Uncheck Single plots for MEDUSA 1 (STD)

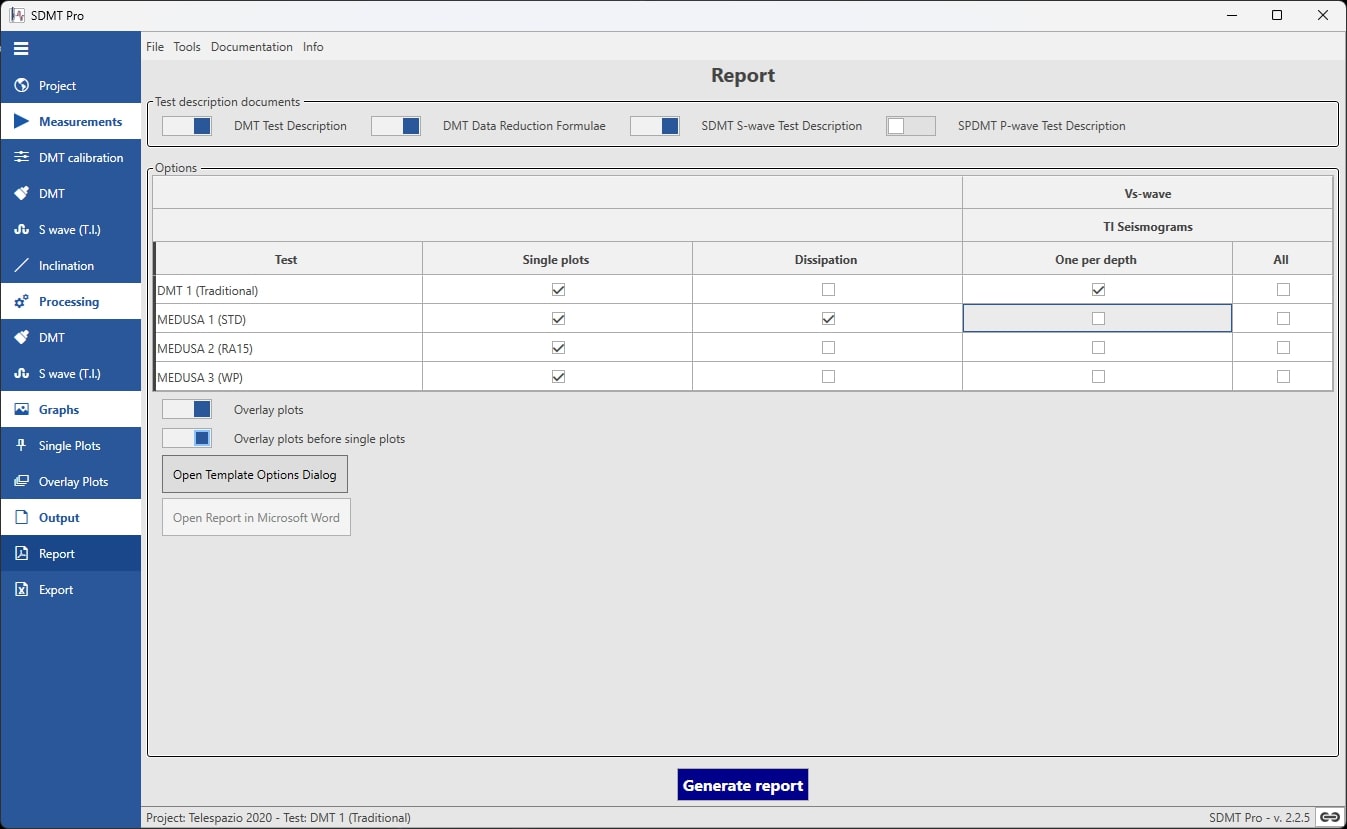click(558, 319)
